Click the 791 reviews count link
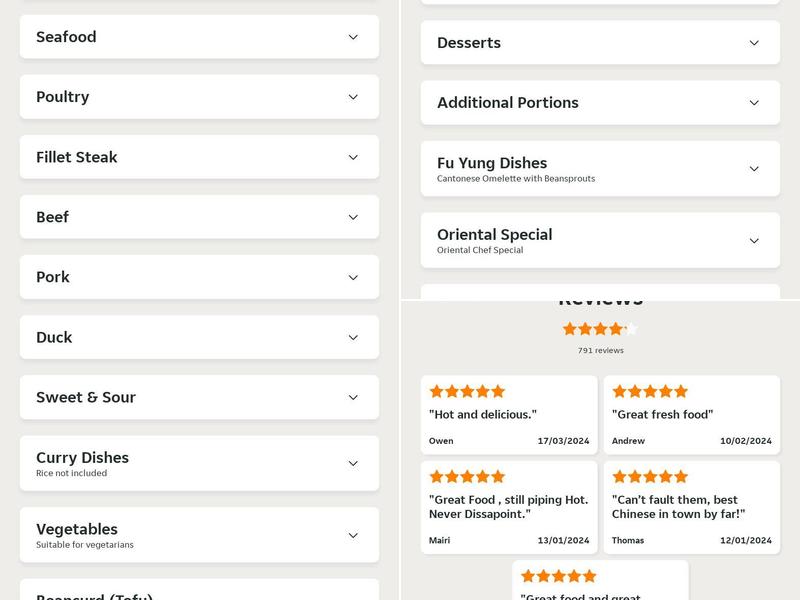Image resolution: width=800 pixels, height=600 pixels. point(600,350)
